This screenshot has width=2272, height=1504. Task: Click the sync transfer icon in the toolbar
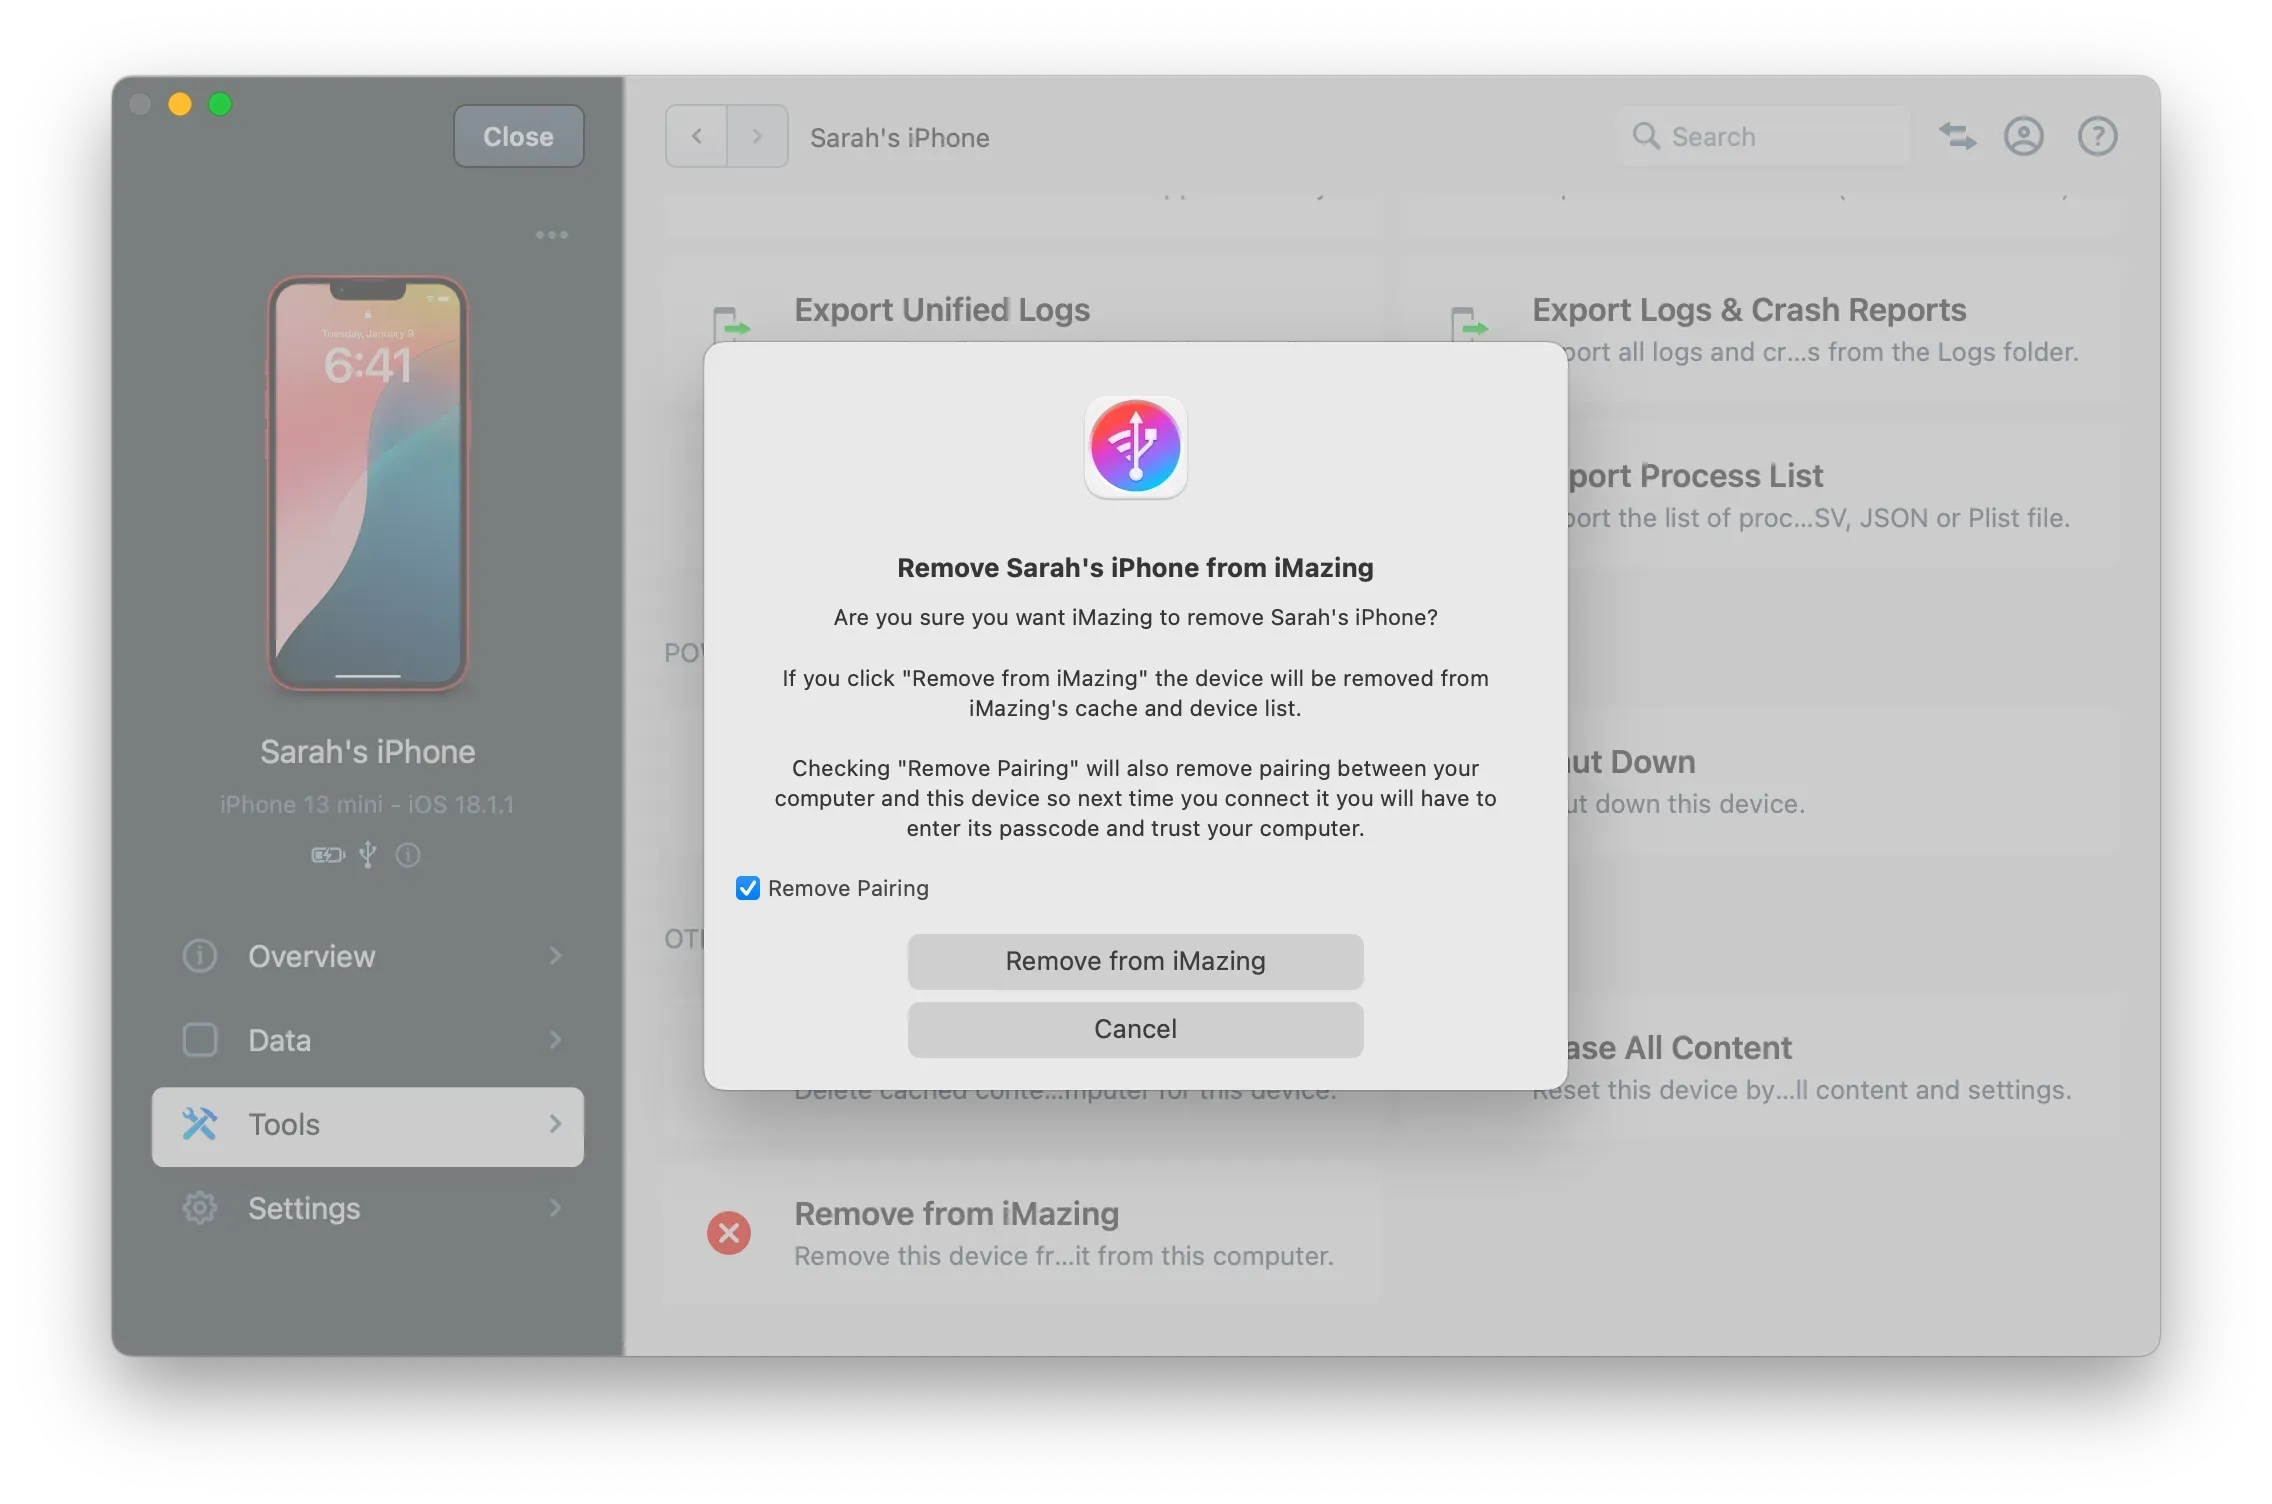coord(1956,136)
